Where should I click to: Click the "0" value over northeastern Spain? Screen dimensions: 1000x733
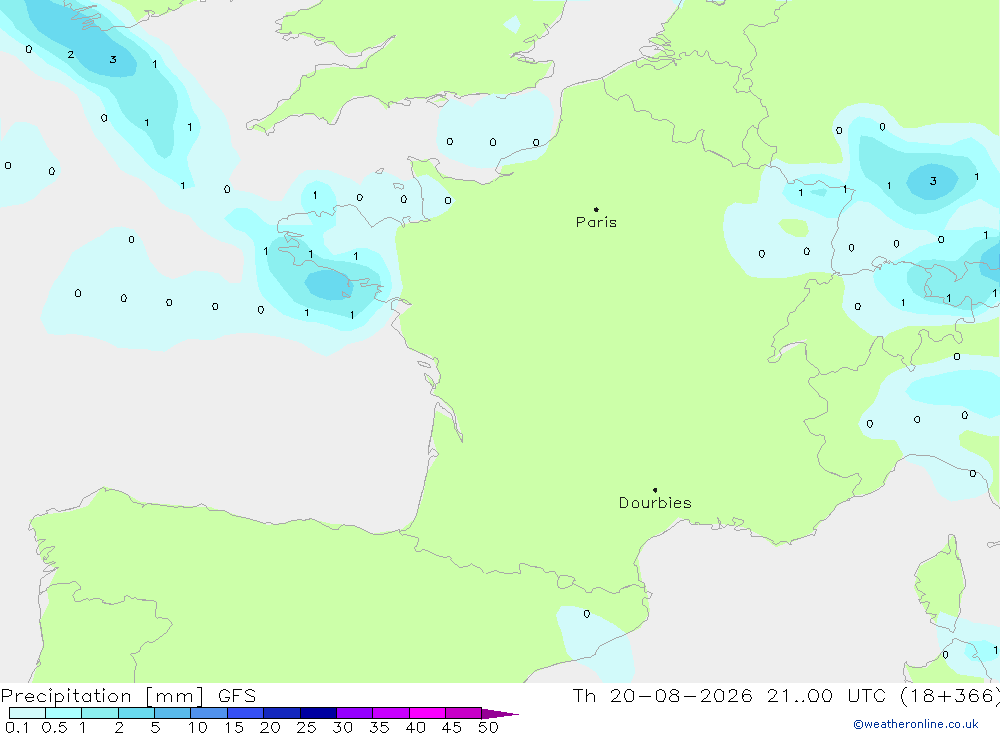(x=587, y=614)
